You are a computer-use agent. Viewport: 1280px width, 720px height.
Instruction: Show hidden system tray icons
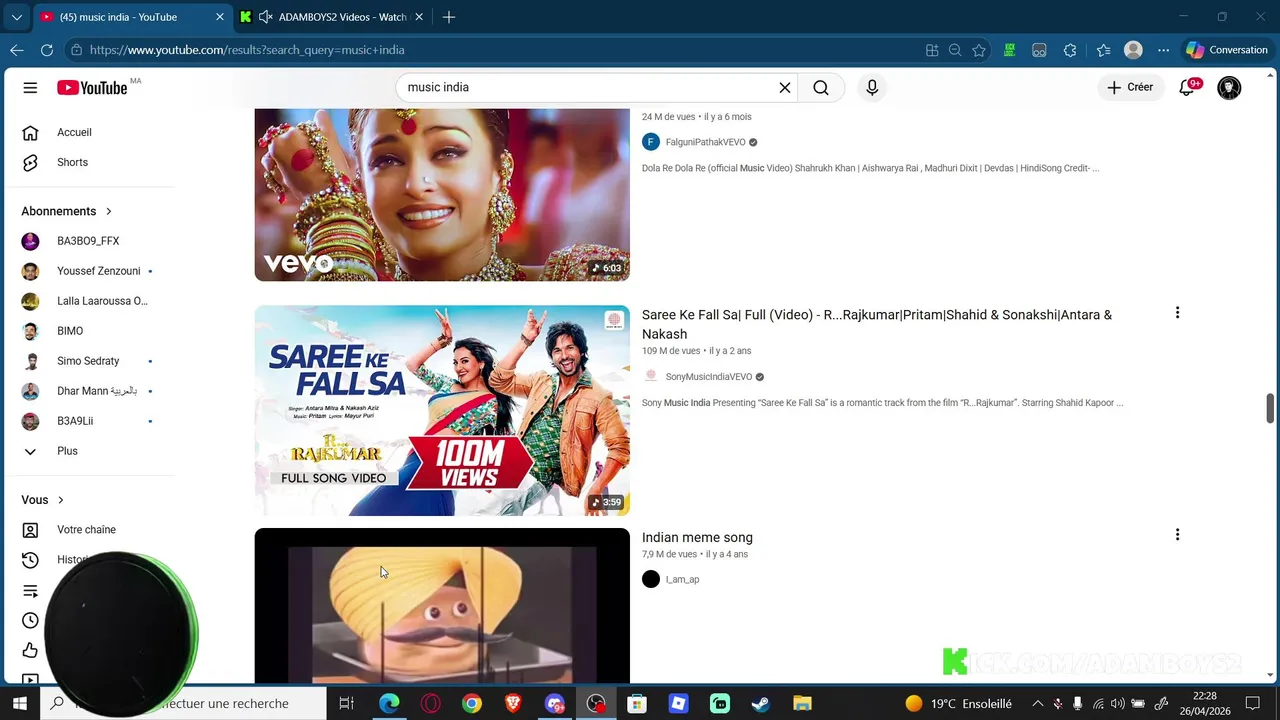(1037, 704)
